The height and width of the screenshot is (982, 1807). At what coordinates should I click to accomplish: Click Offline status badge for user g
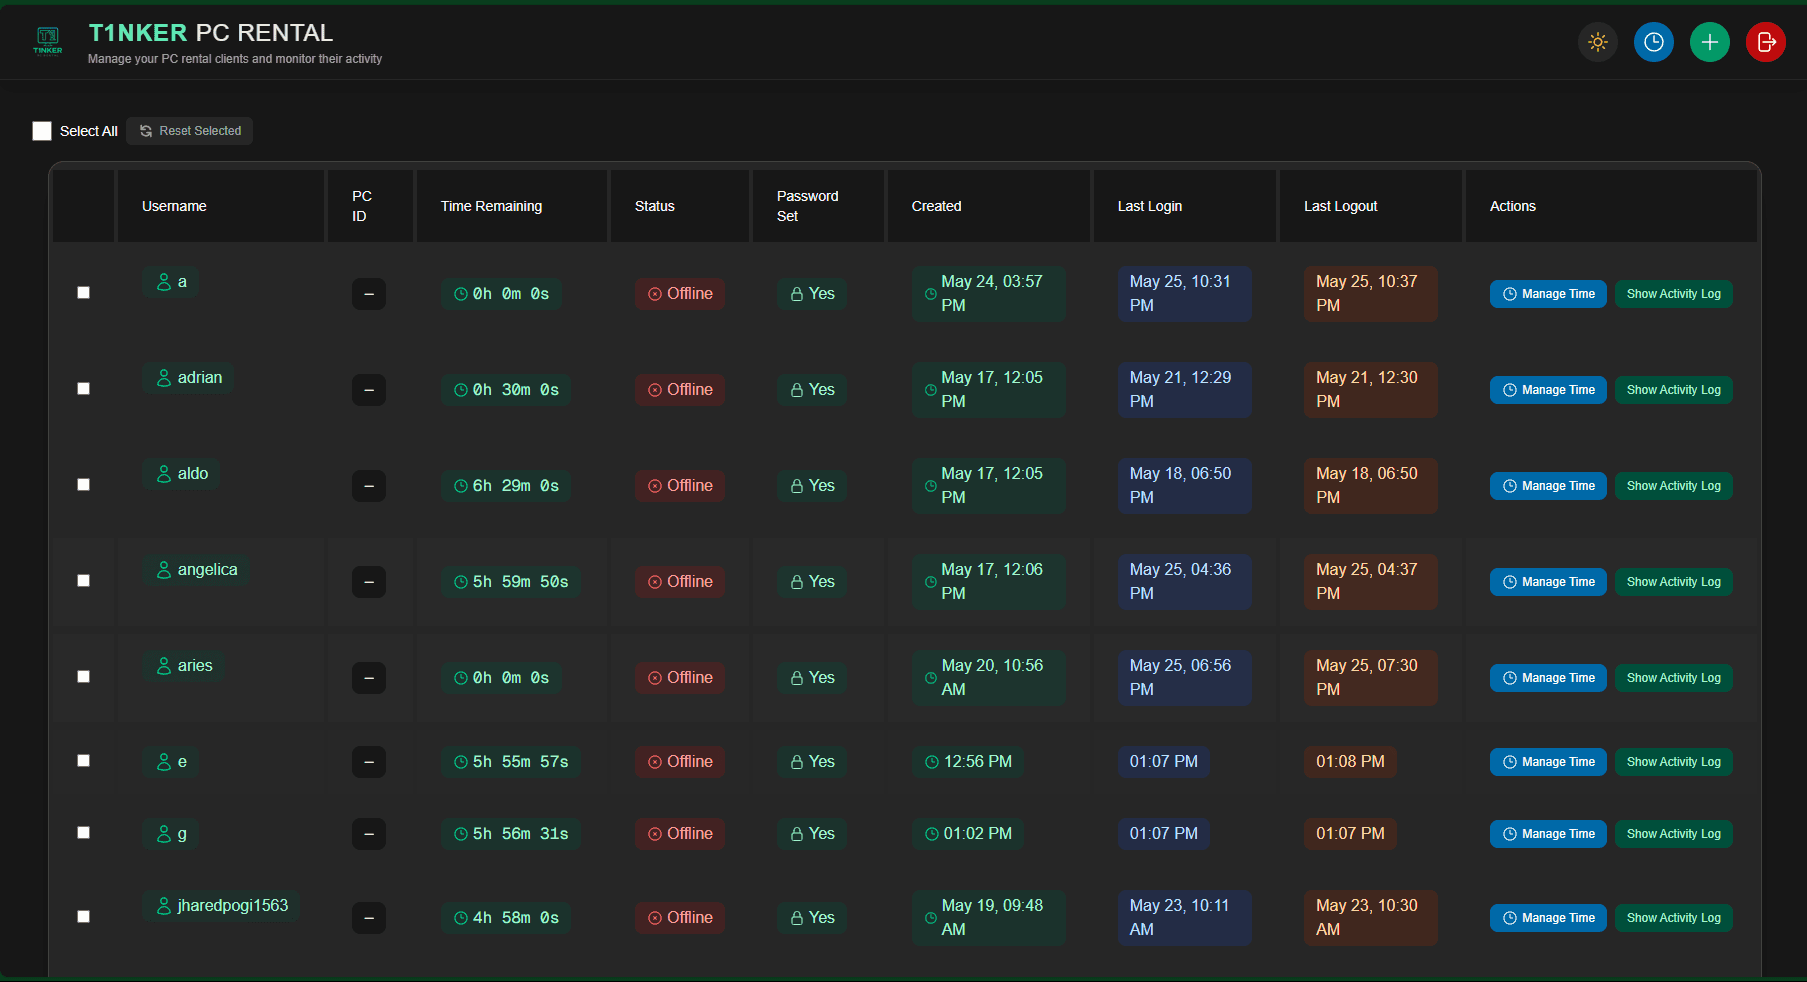680,834
